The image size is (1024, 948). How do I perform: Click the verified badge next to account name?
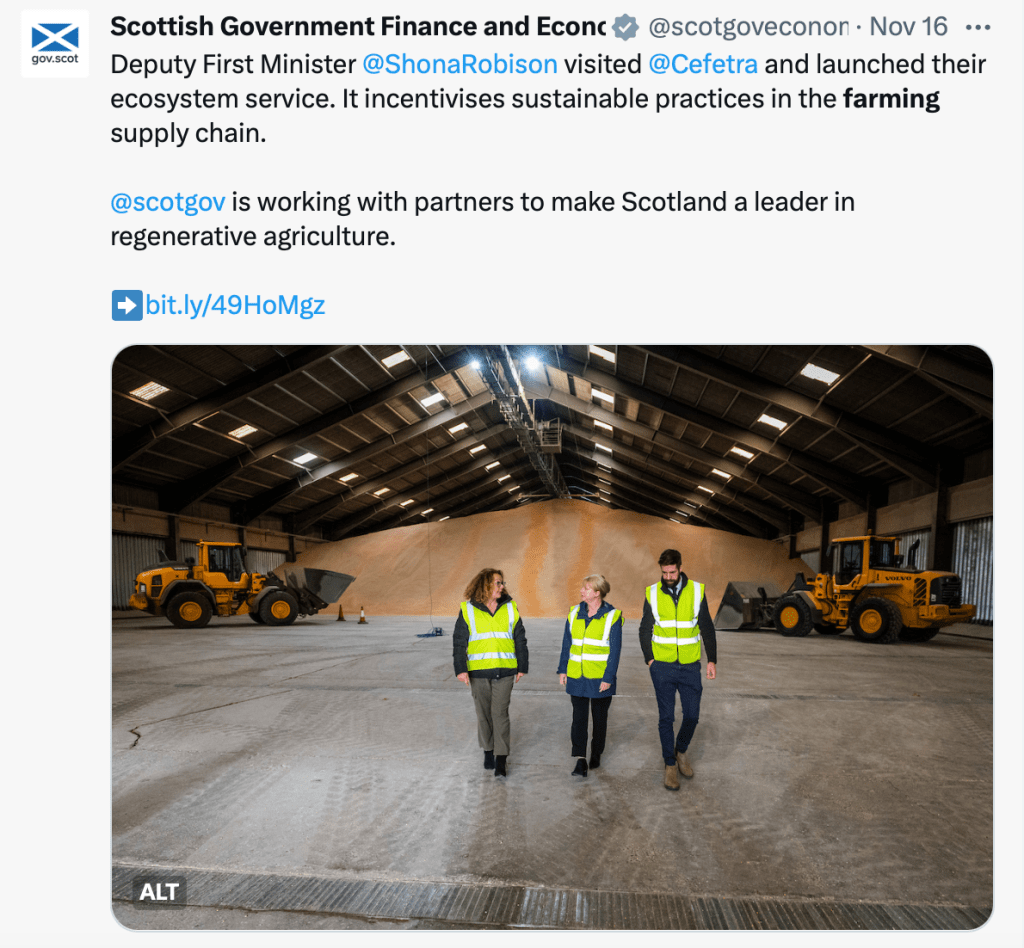point(625,27)
